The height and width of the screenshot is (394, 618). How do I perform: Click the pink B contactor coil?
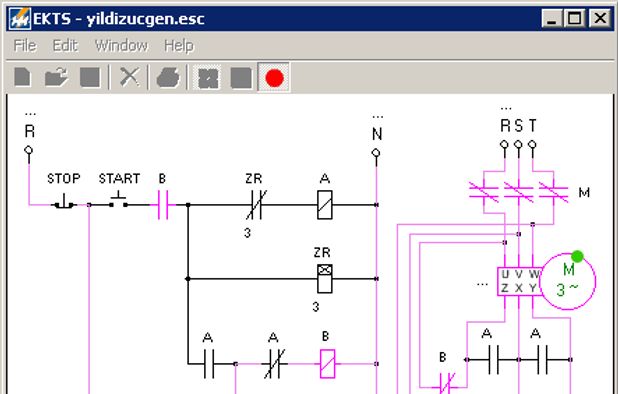click(x=327, y=364)
